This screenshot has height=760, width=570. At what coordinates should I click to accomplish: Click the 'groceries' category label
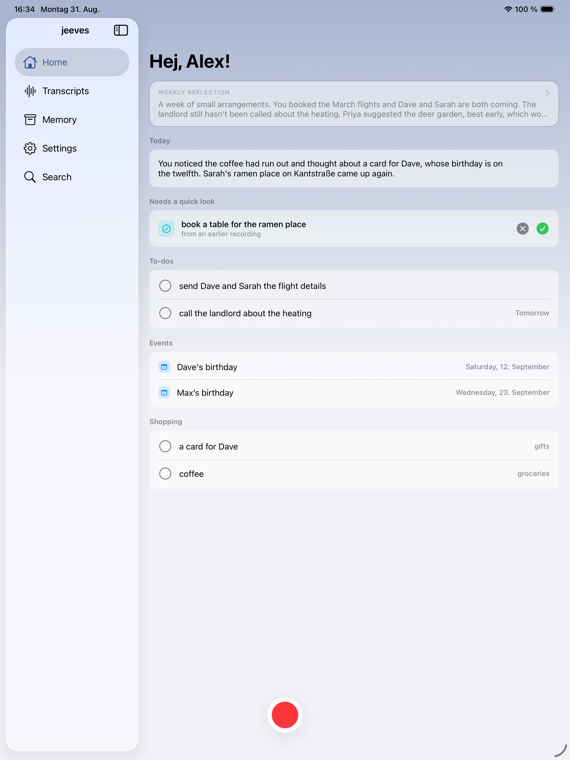(x=533, y=474)
